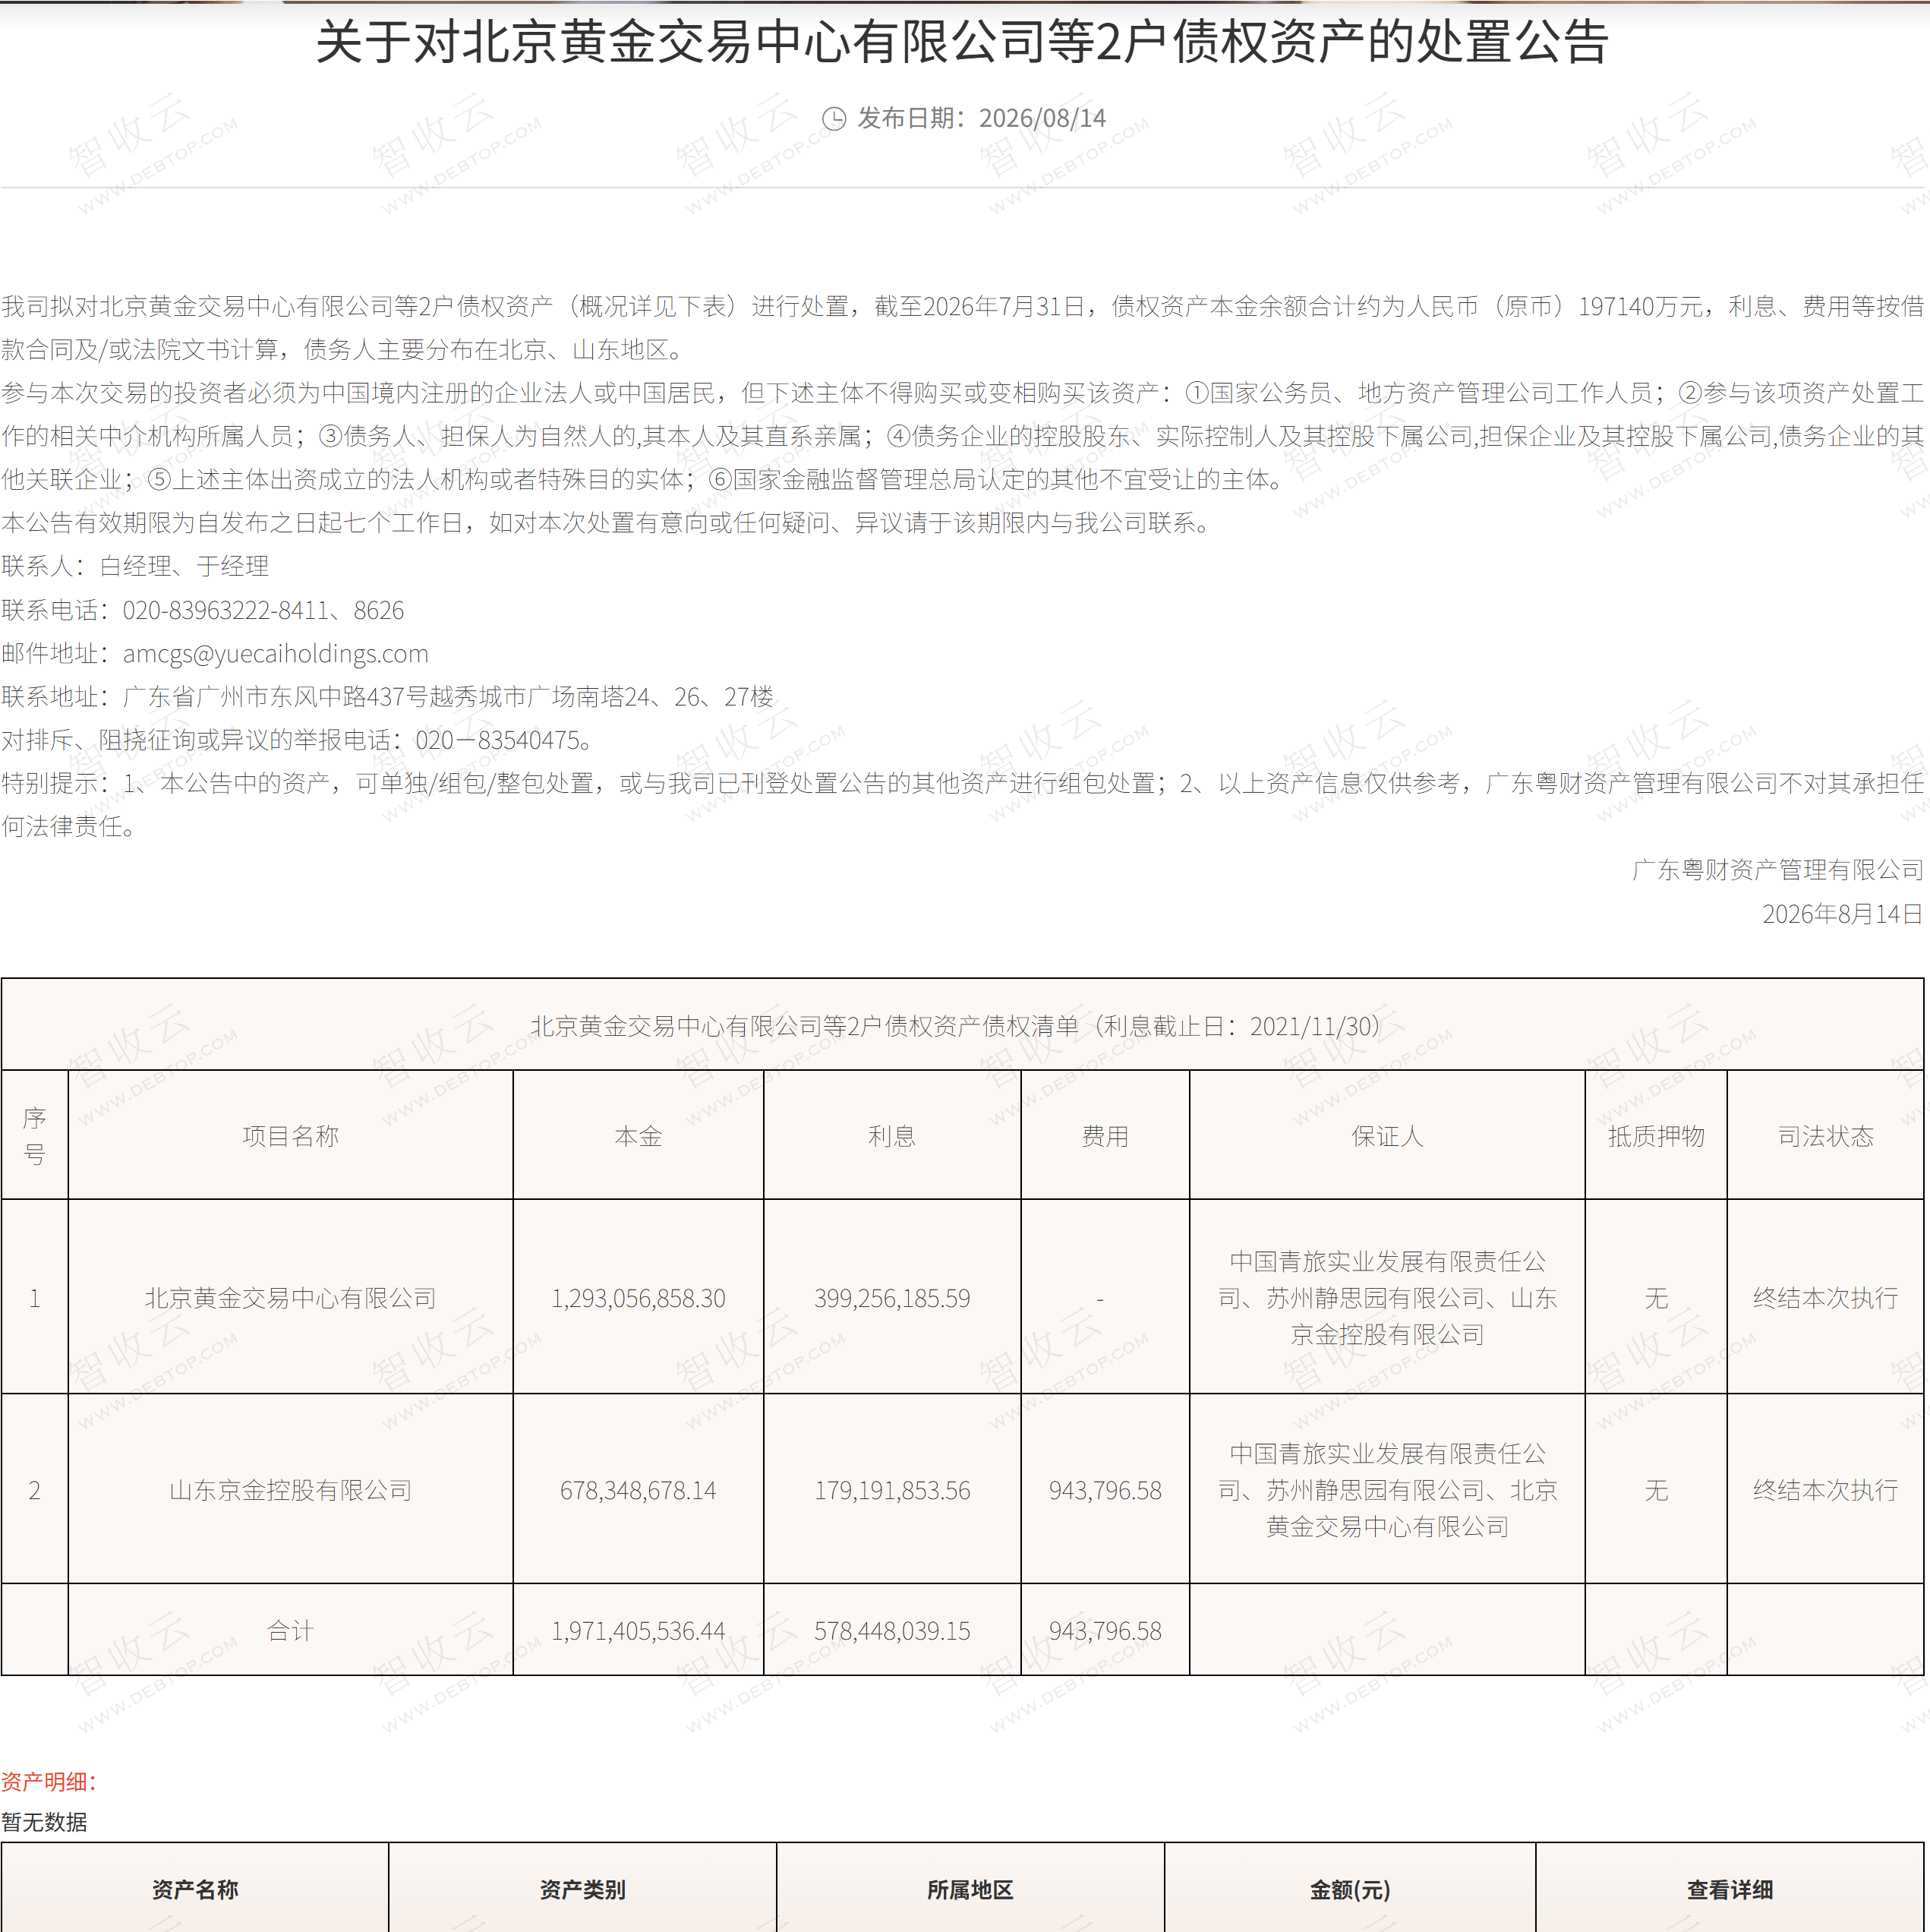
Task: Select the contact phone 020-83963222-8411、8626
Action: coord(263,610)
